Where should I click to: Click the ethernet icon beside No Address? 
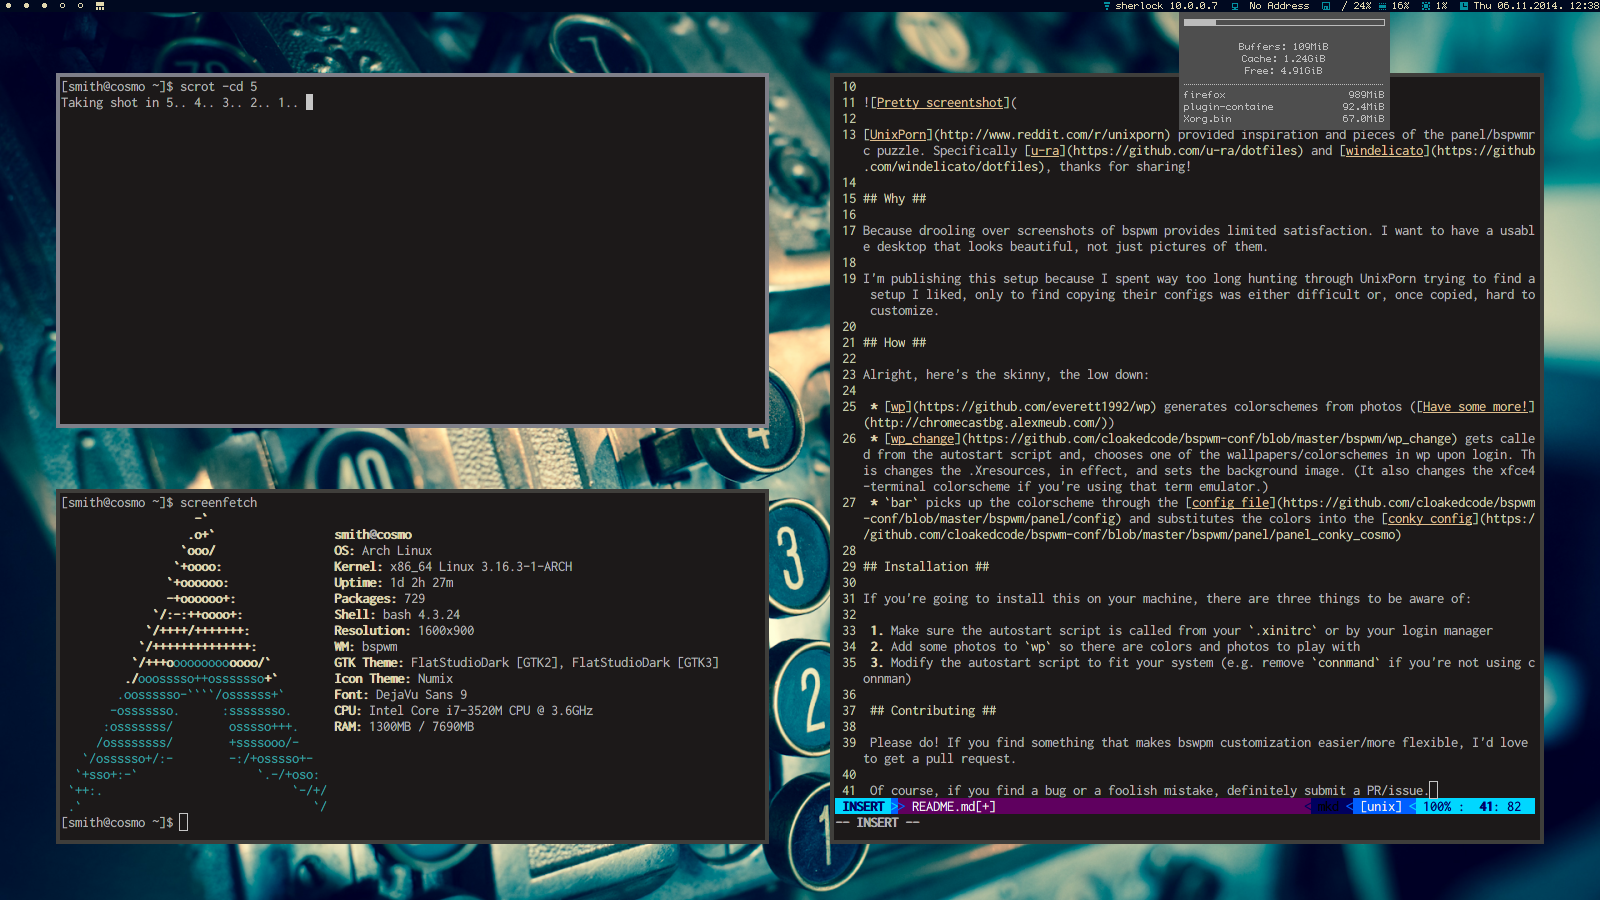coord(1235,6)
